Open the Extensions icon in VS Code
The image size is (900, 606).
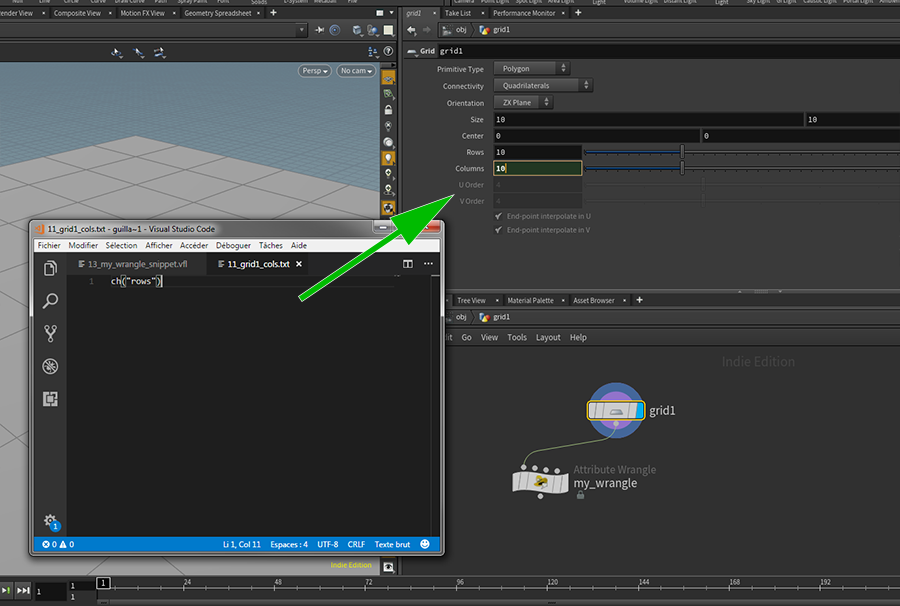coord(50,399)
